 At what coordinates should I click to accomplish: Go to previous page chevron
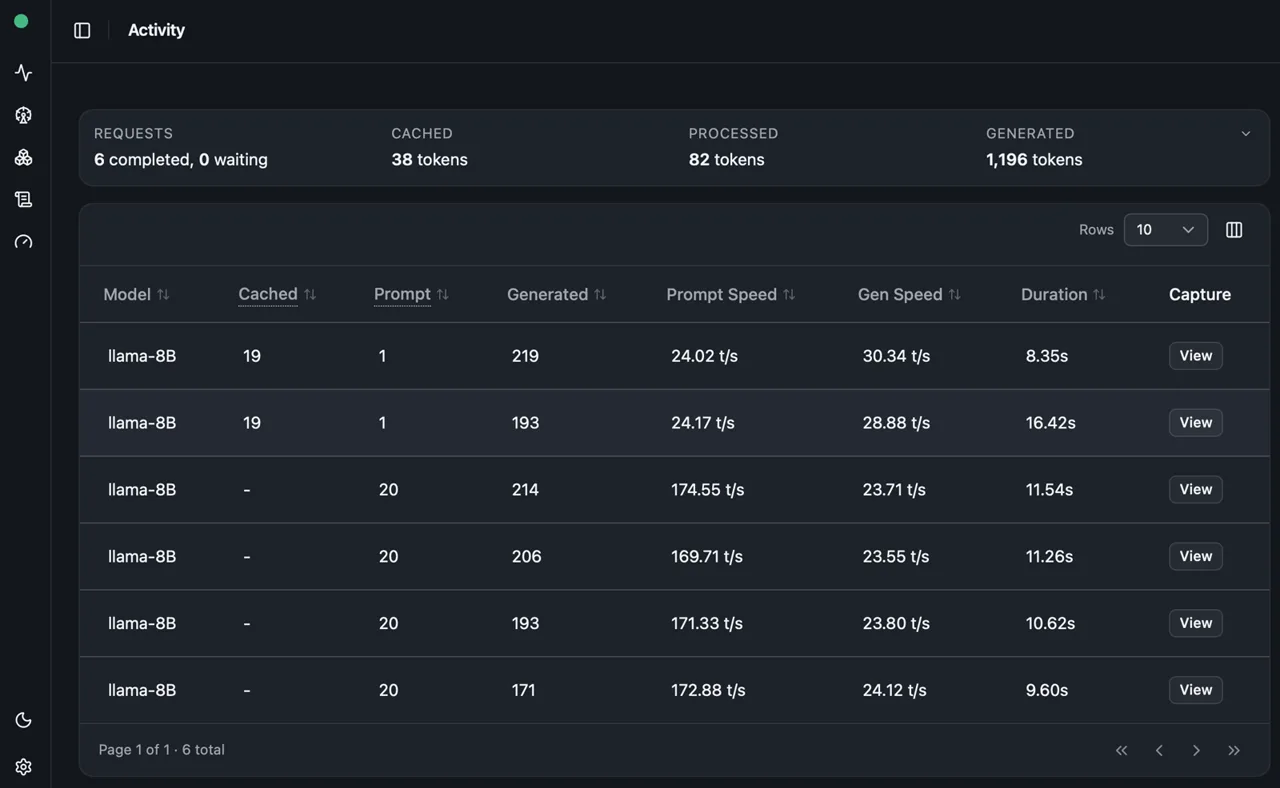pos(1159,750)
